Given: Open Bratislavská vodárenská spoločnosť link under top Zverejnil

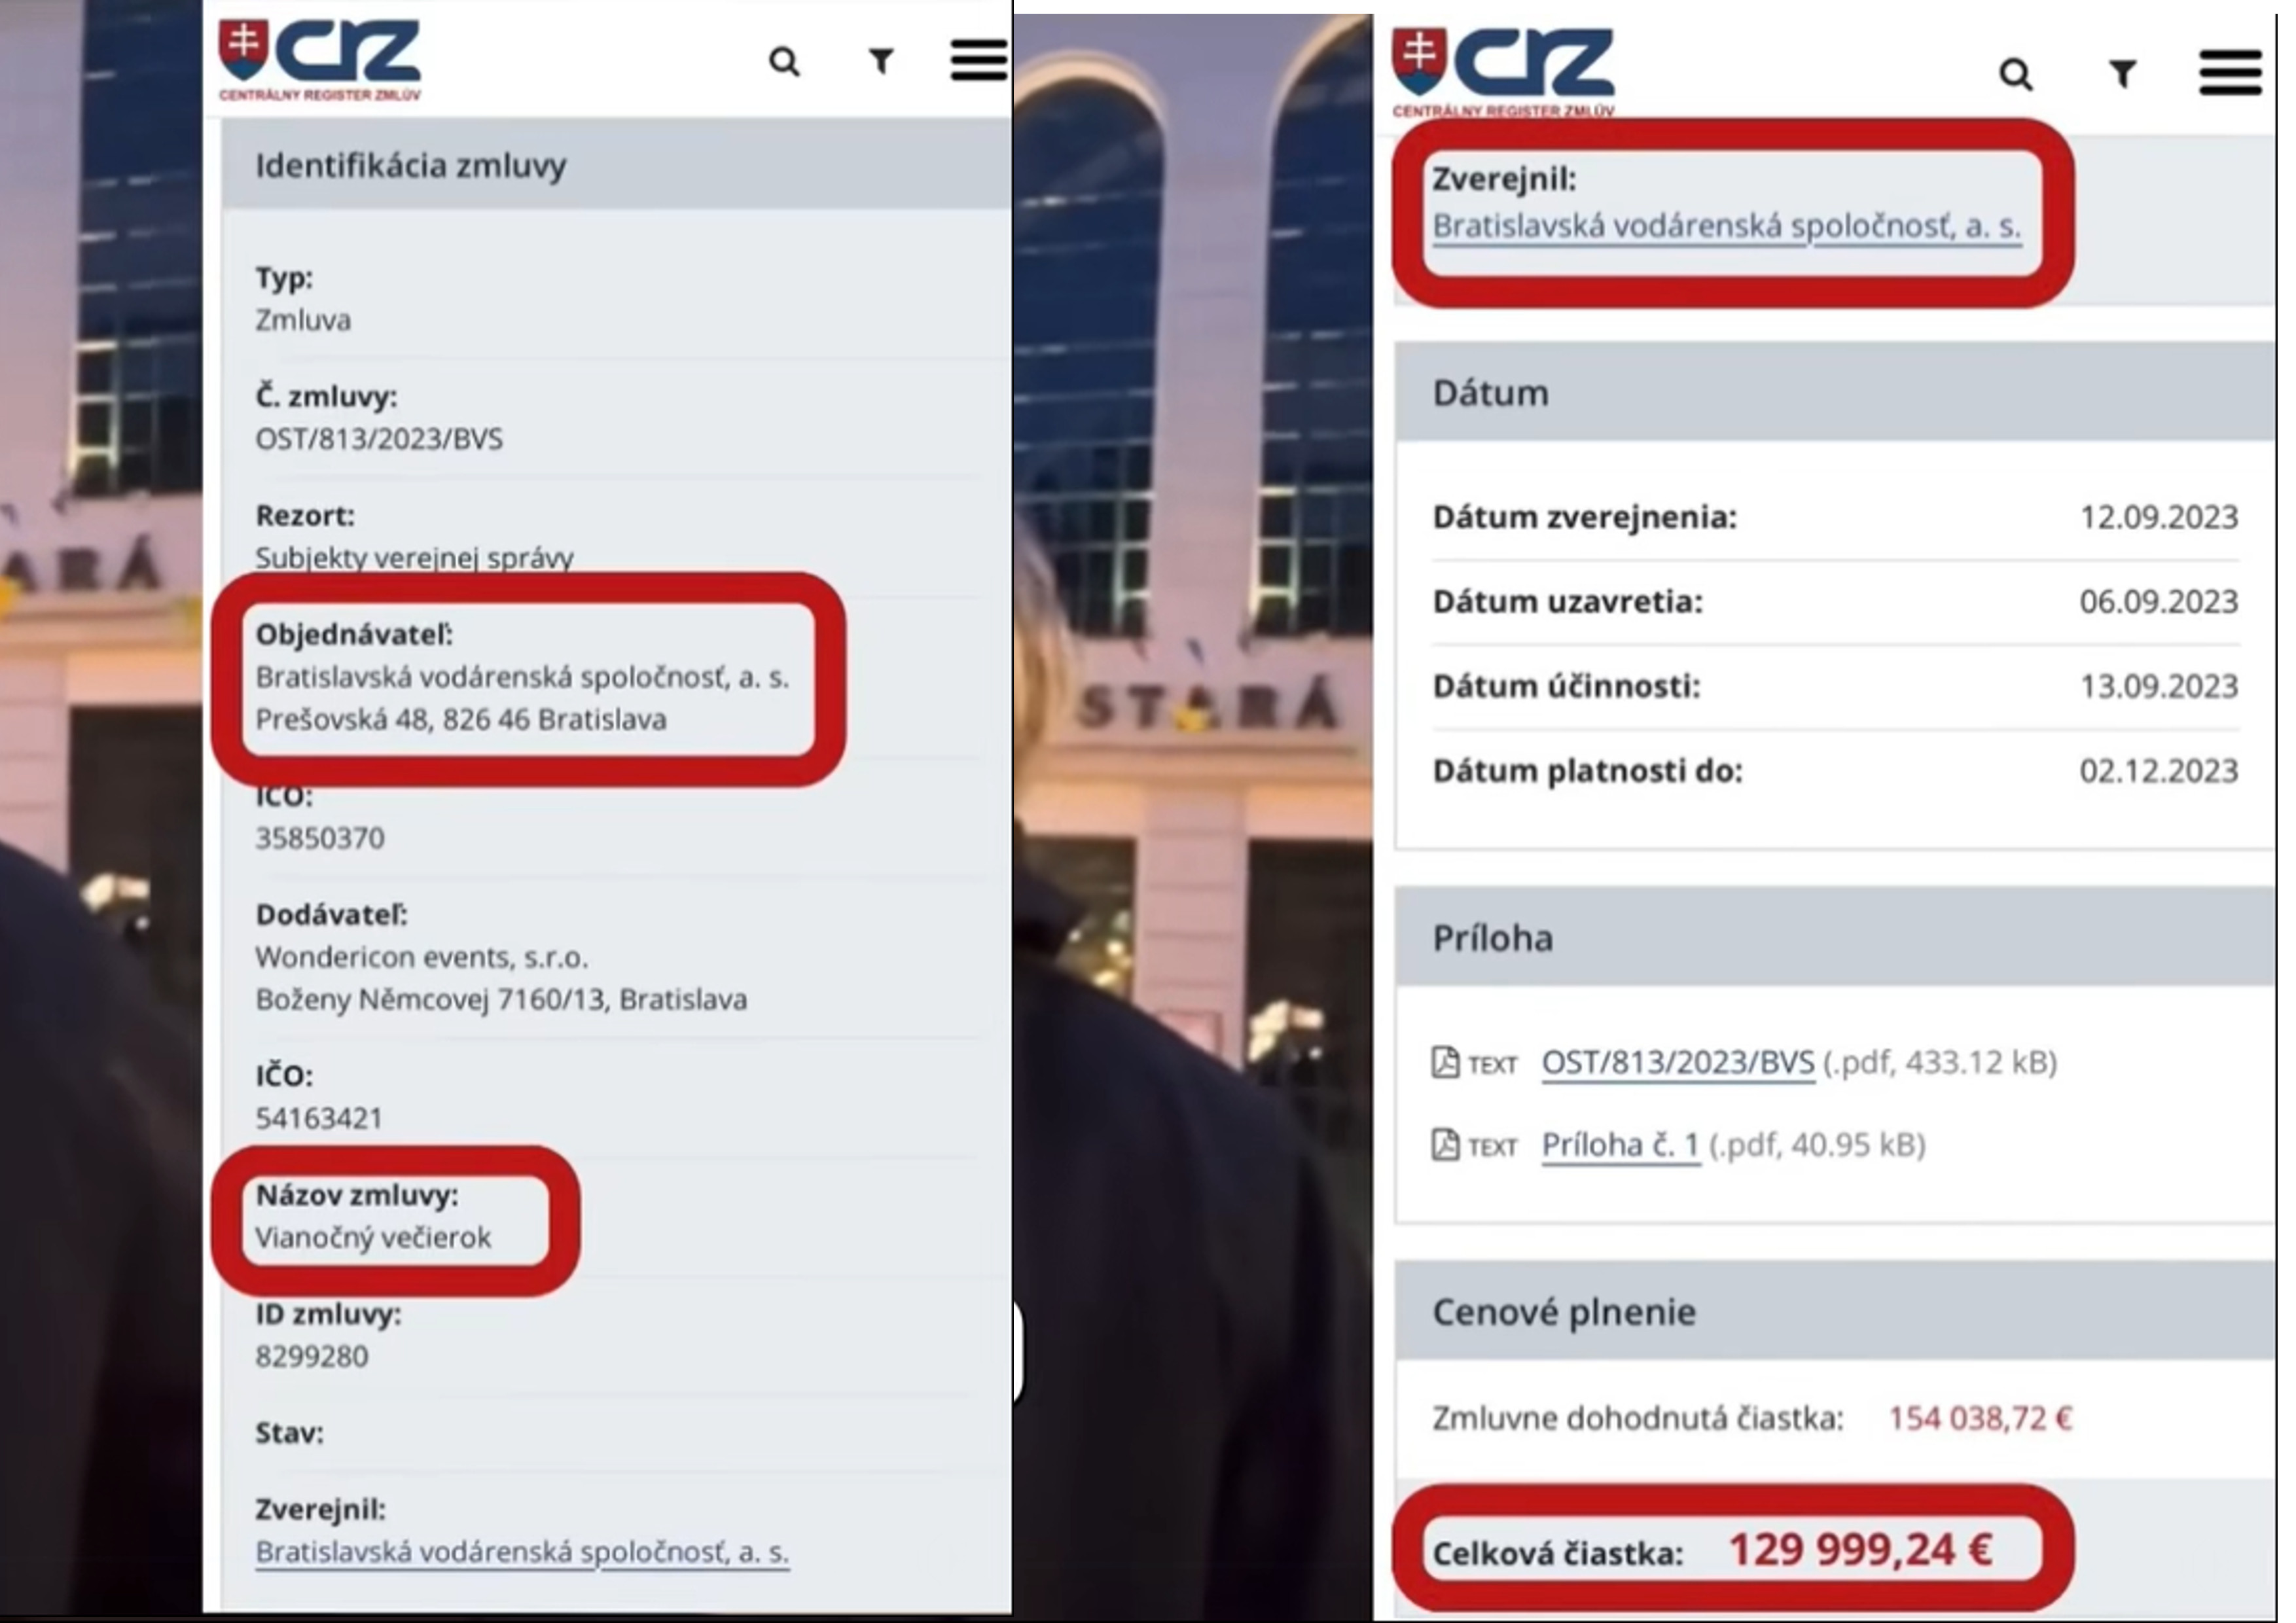Looking at the screenshot, I should tap(1726, 226).
